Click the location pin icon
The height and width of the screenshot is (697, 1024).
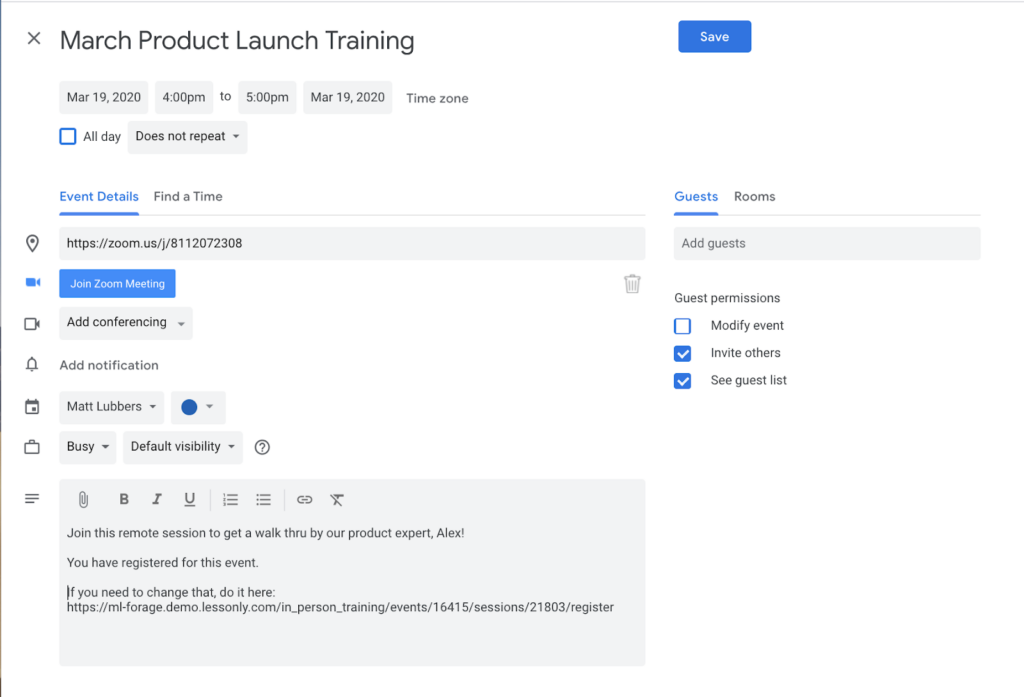click(32, 244)
